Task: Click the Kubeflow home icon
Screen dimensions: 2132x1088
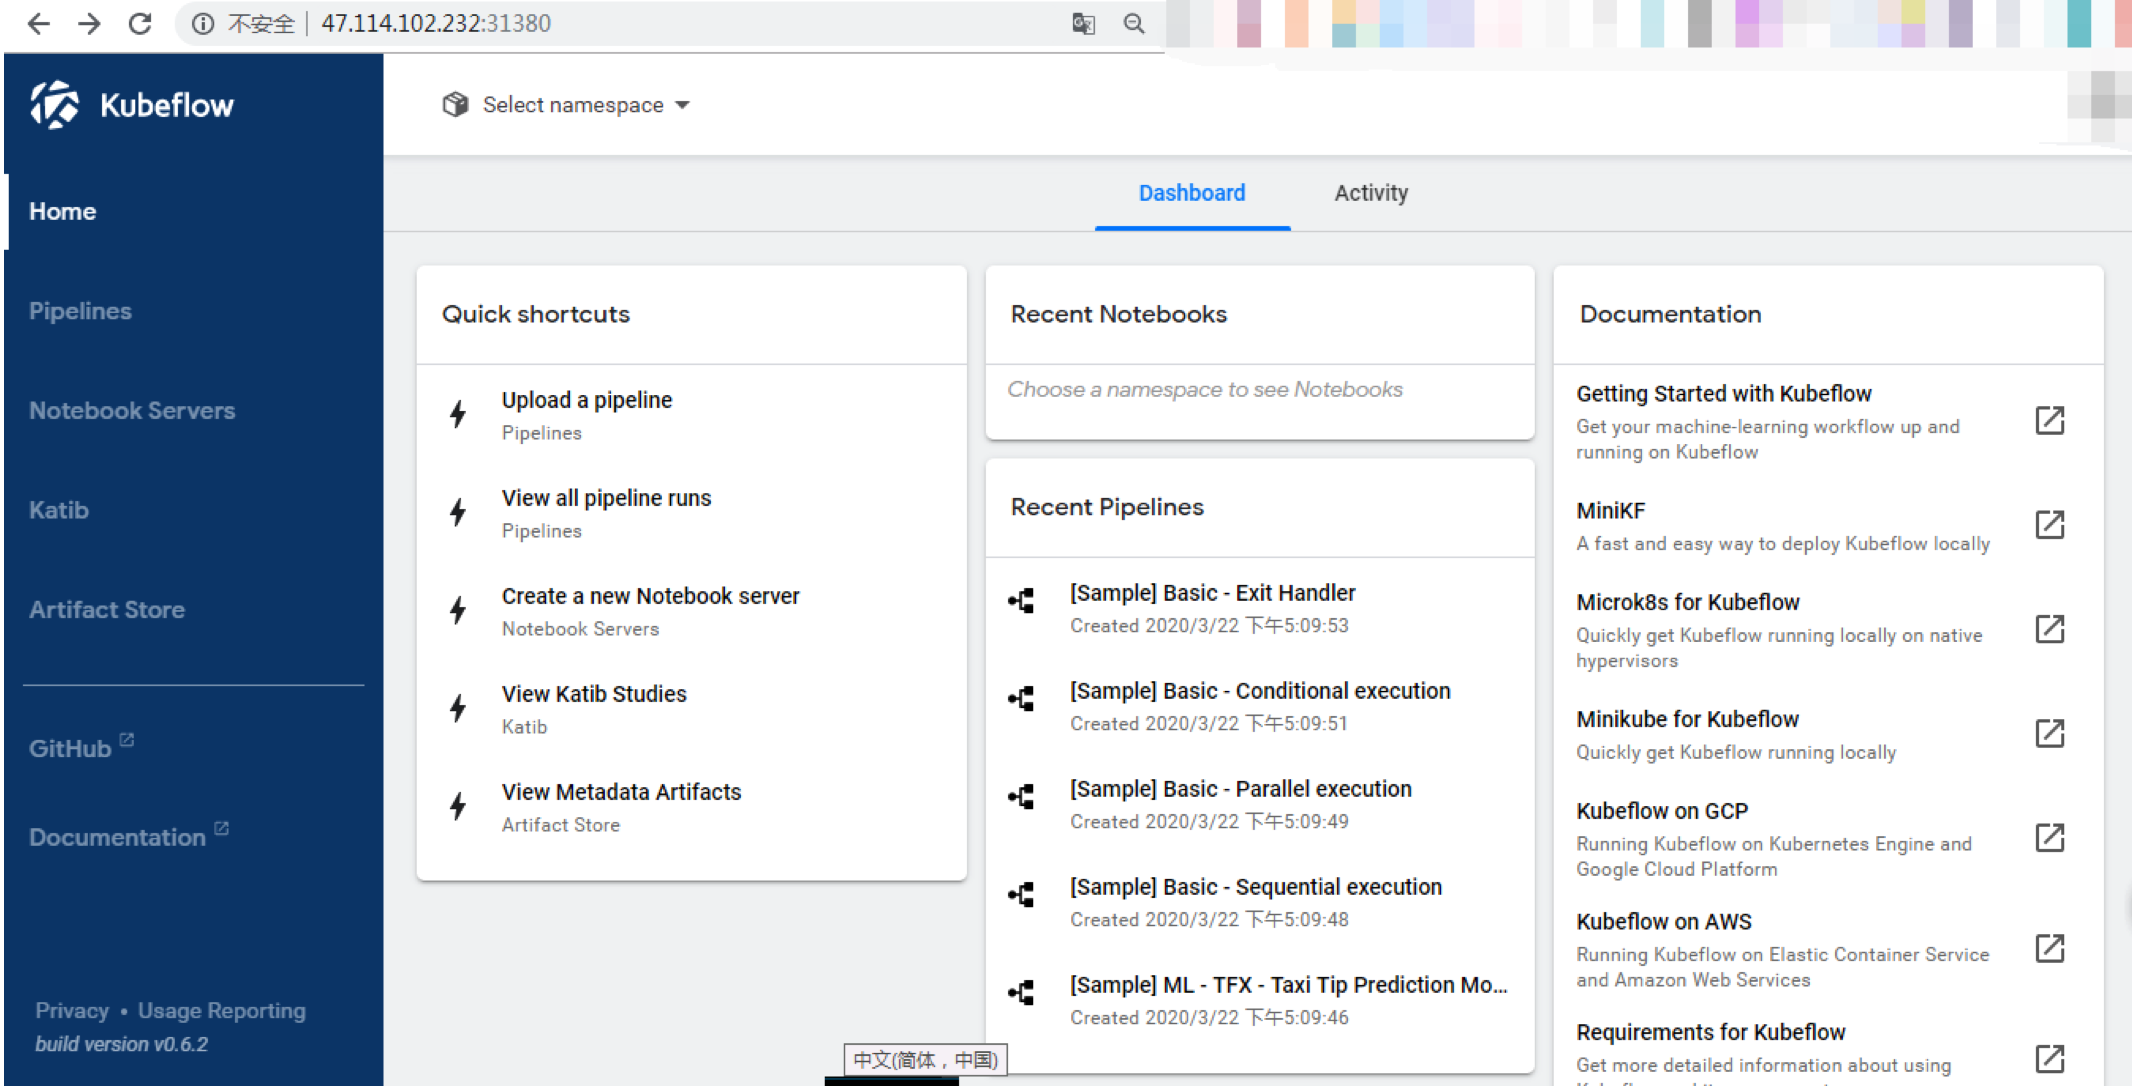Action: click(x=54, y=103)
